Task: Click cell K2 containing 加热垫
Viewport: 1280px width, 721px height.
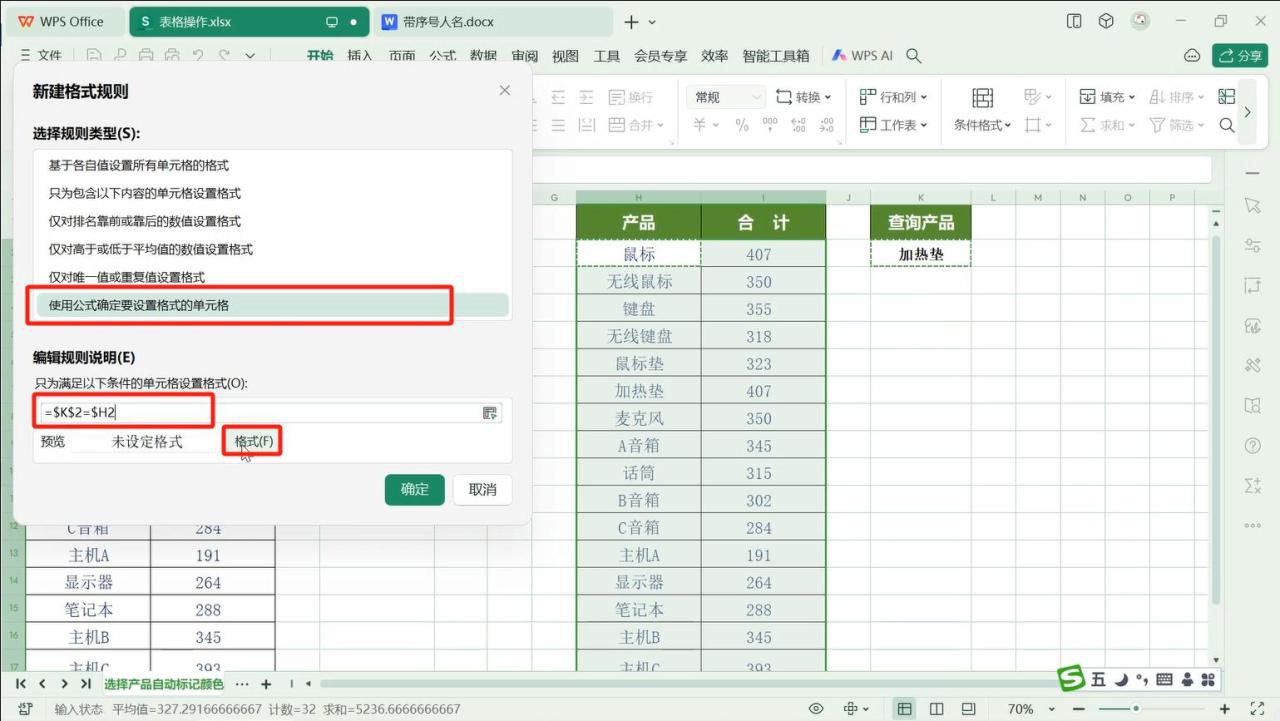Action: pyautogui.click(x=920, y=254)
